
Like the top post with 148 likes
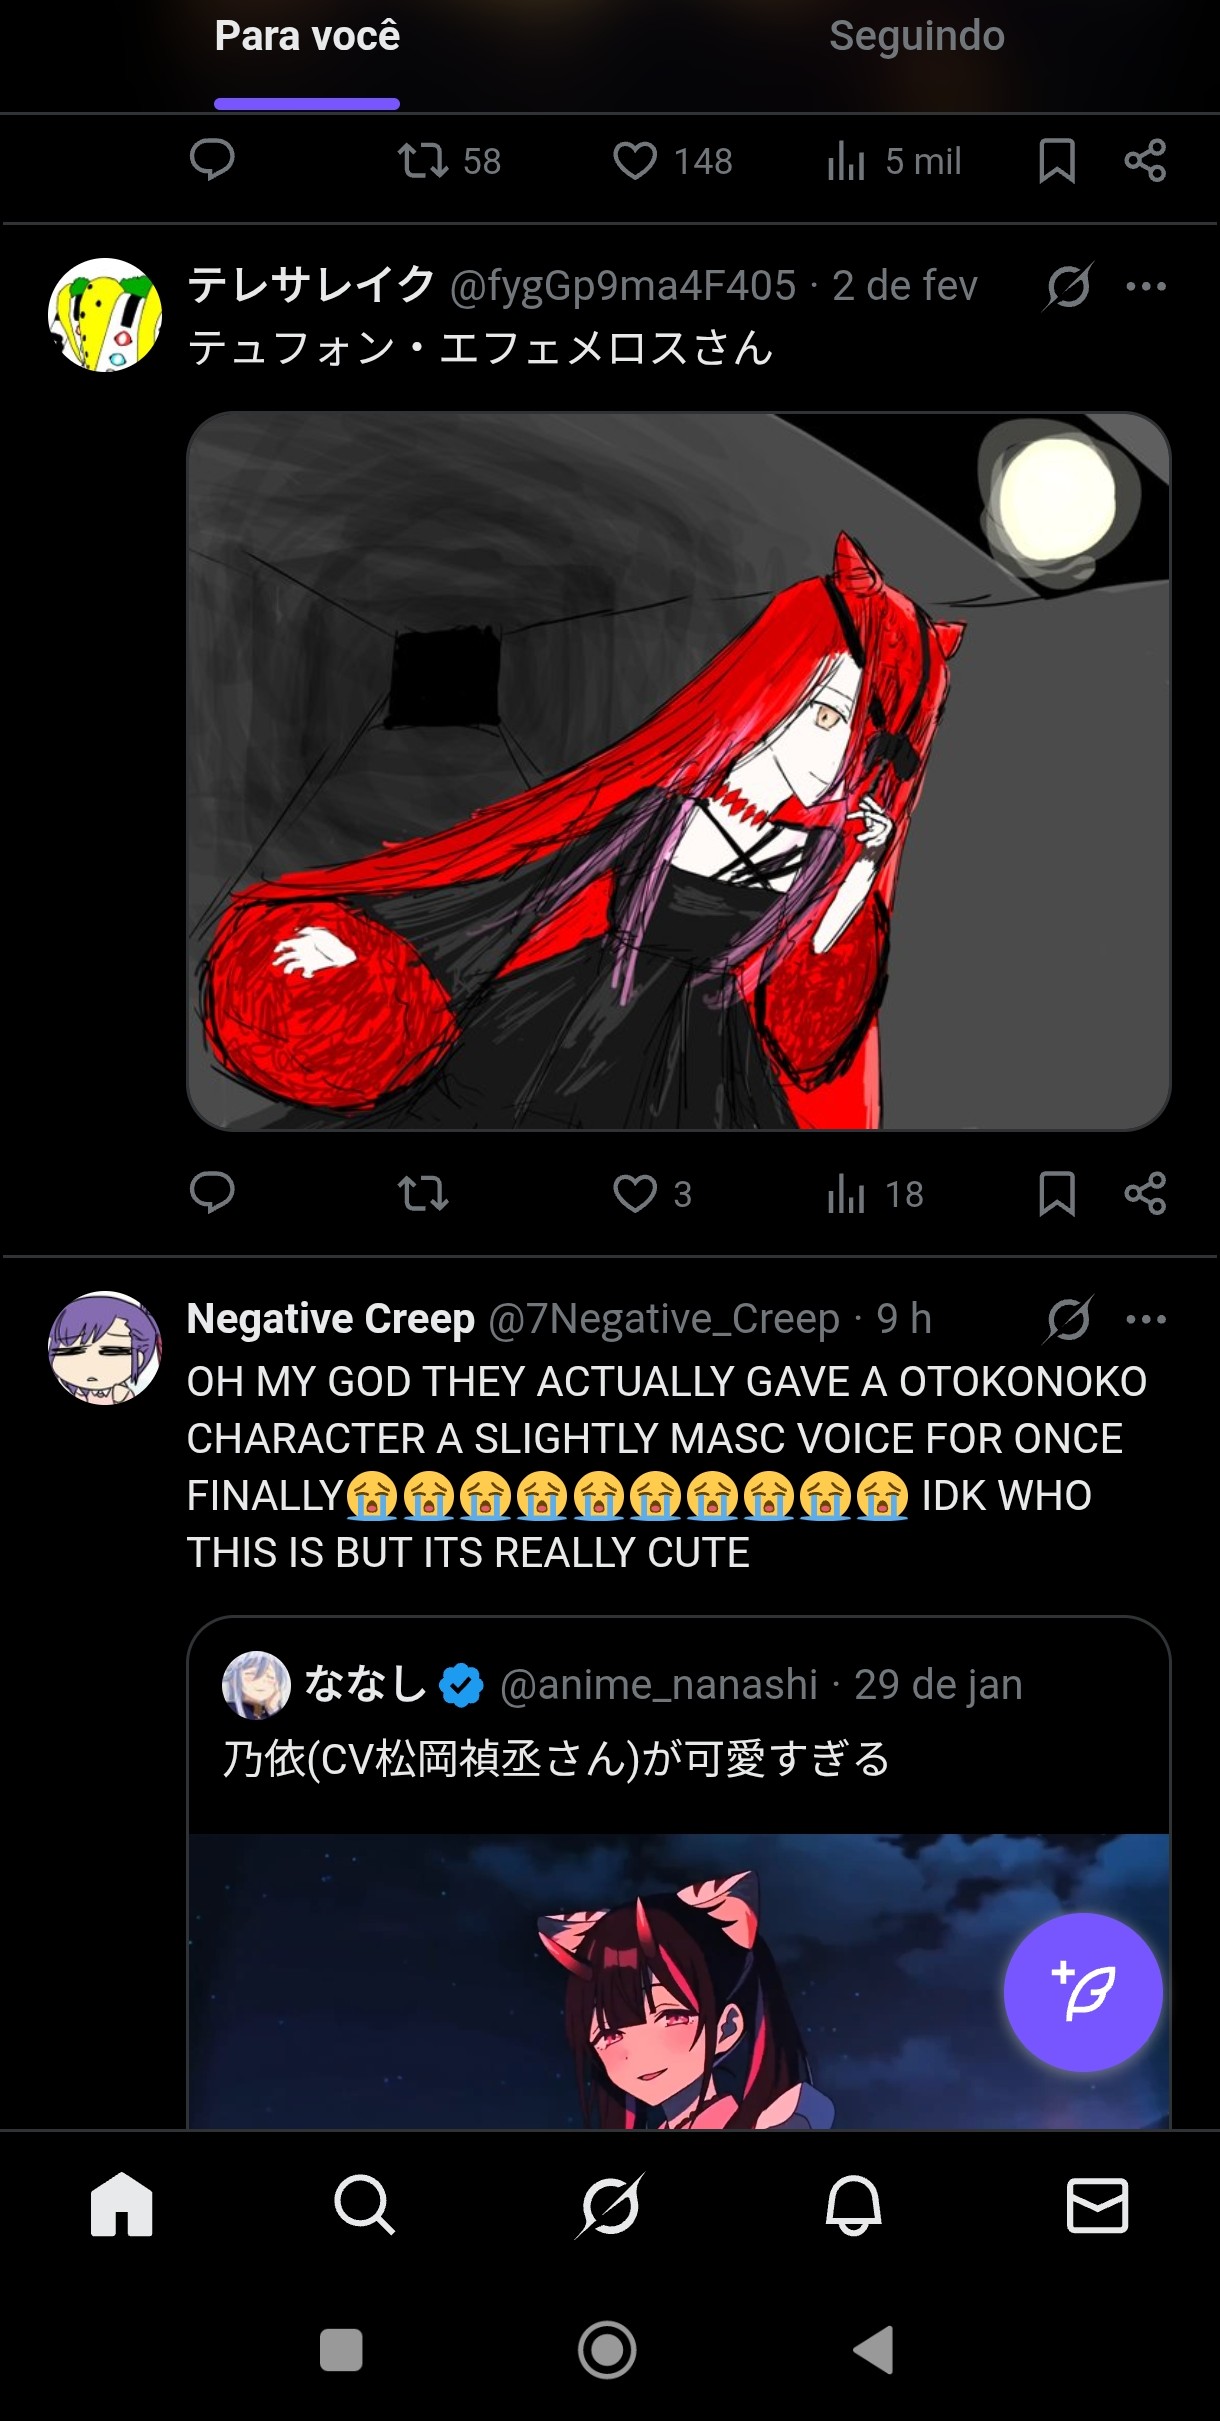(x=673, y=161)
